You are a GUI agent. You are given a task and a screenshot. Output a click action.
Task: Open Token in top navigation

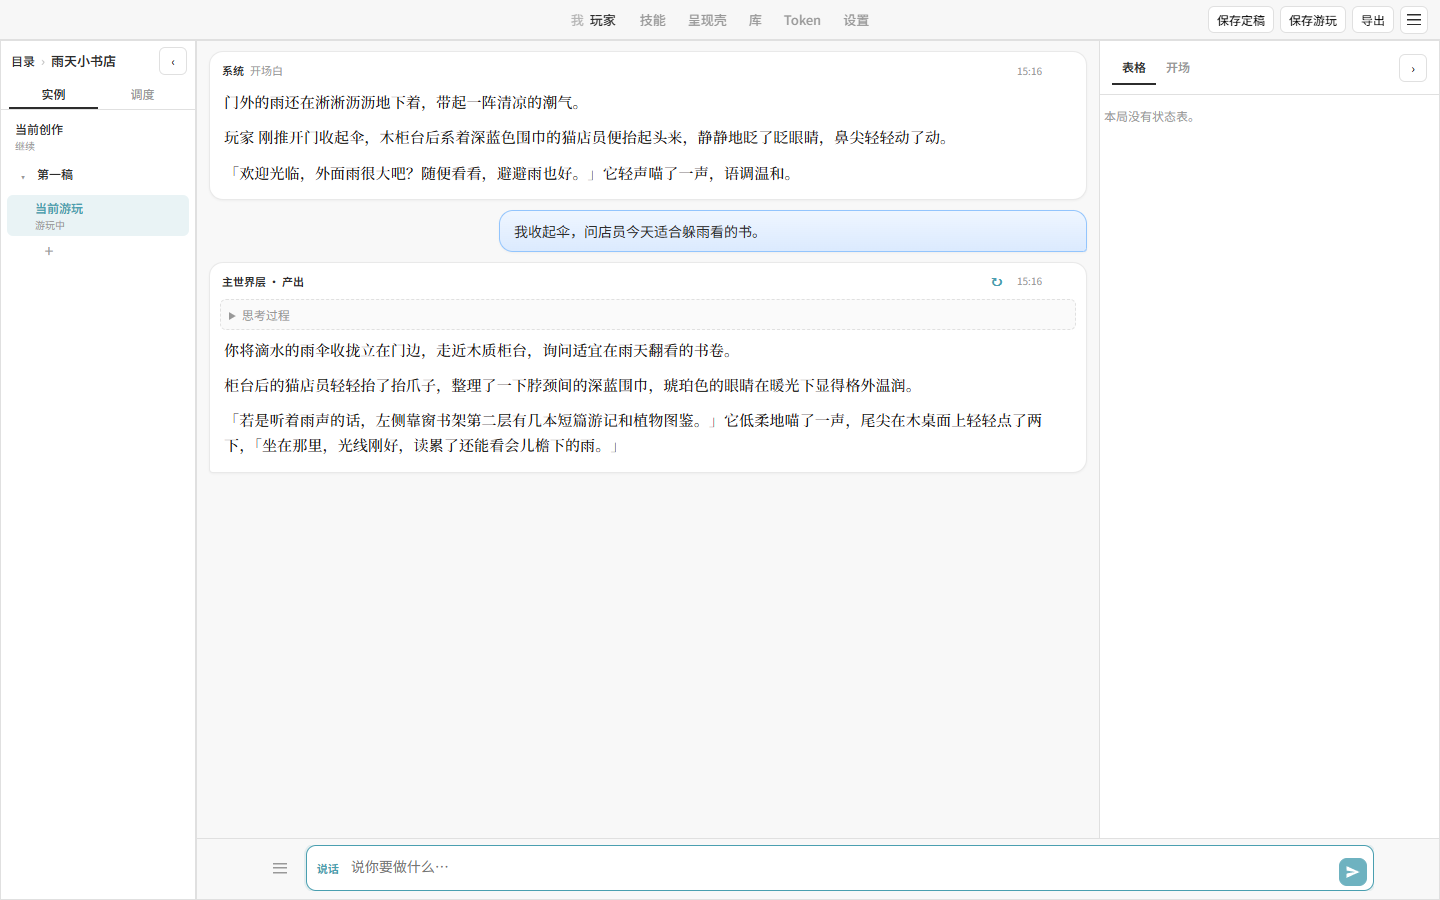coord(802,20)
